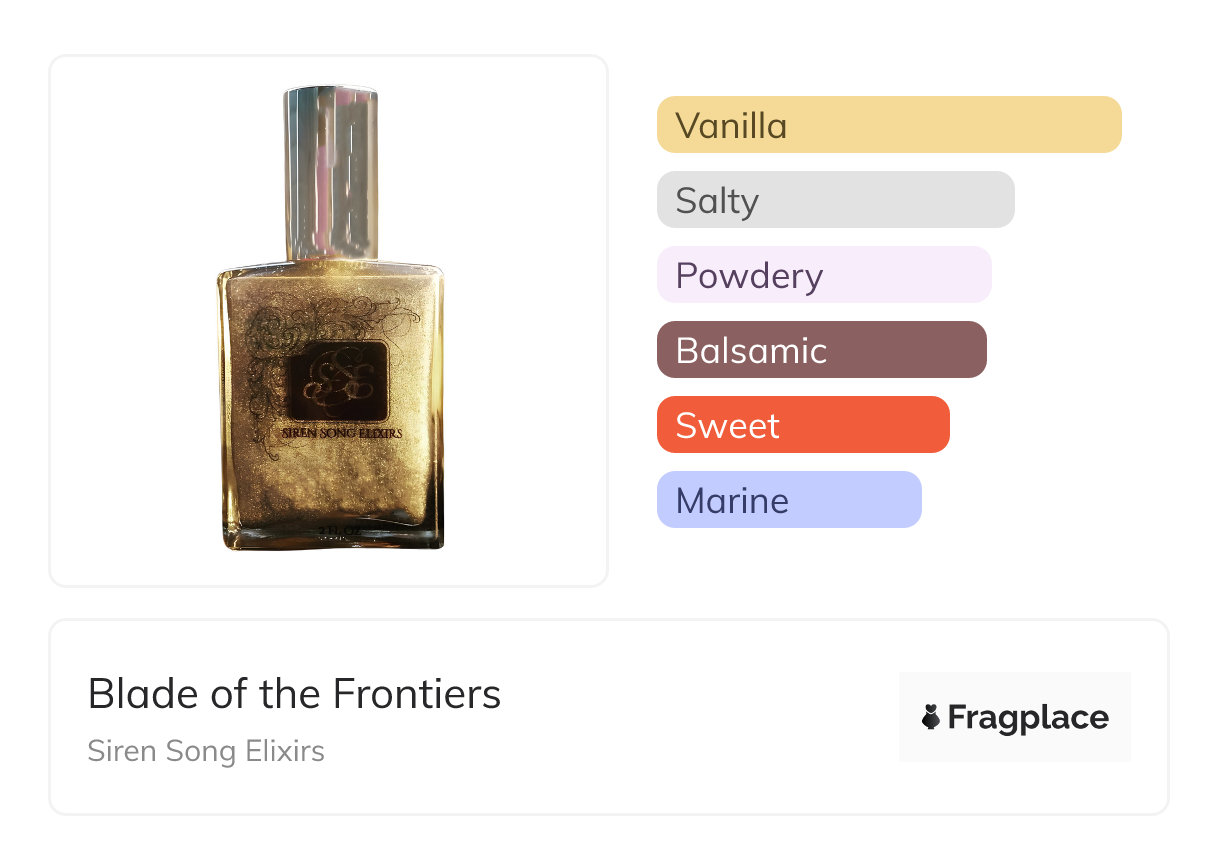Click the Sweet label text
1218x864 pixels.
pyautogui.click(x=727, y=426)
